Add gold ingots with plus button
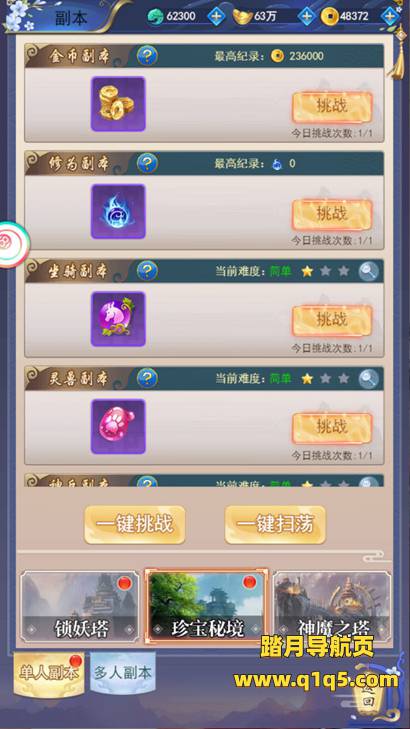Screen dimensions: 410x729 click(x=306, y=16)
